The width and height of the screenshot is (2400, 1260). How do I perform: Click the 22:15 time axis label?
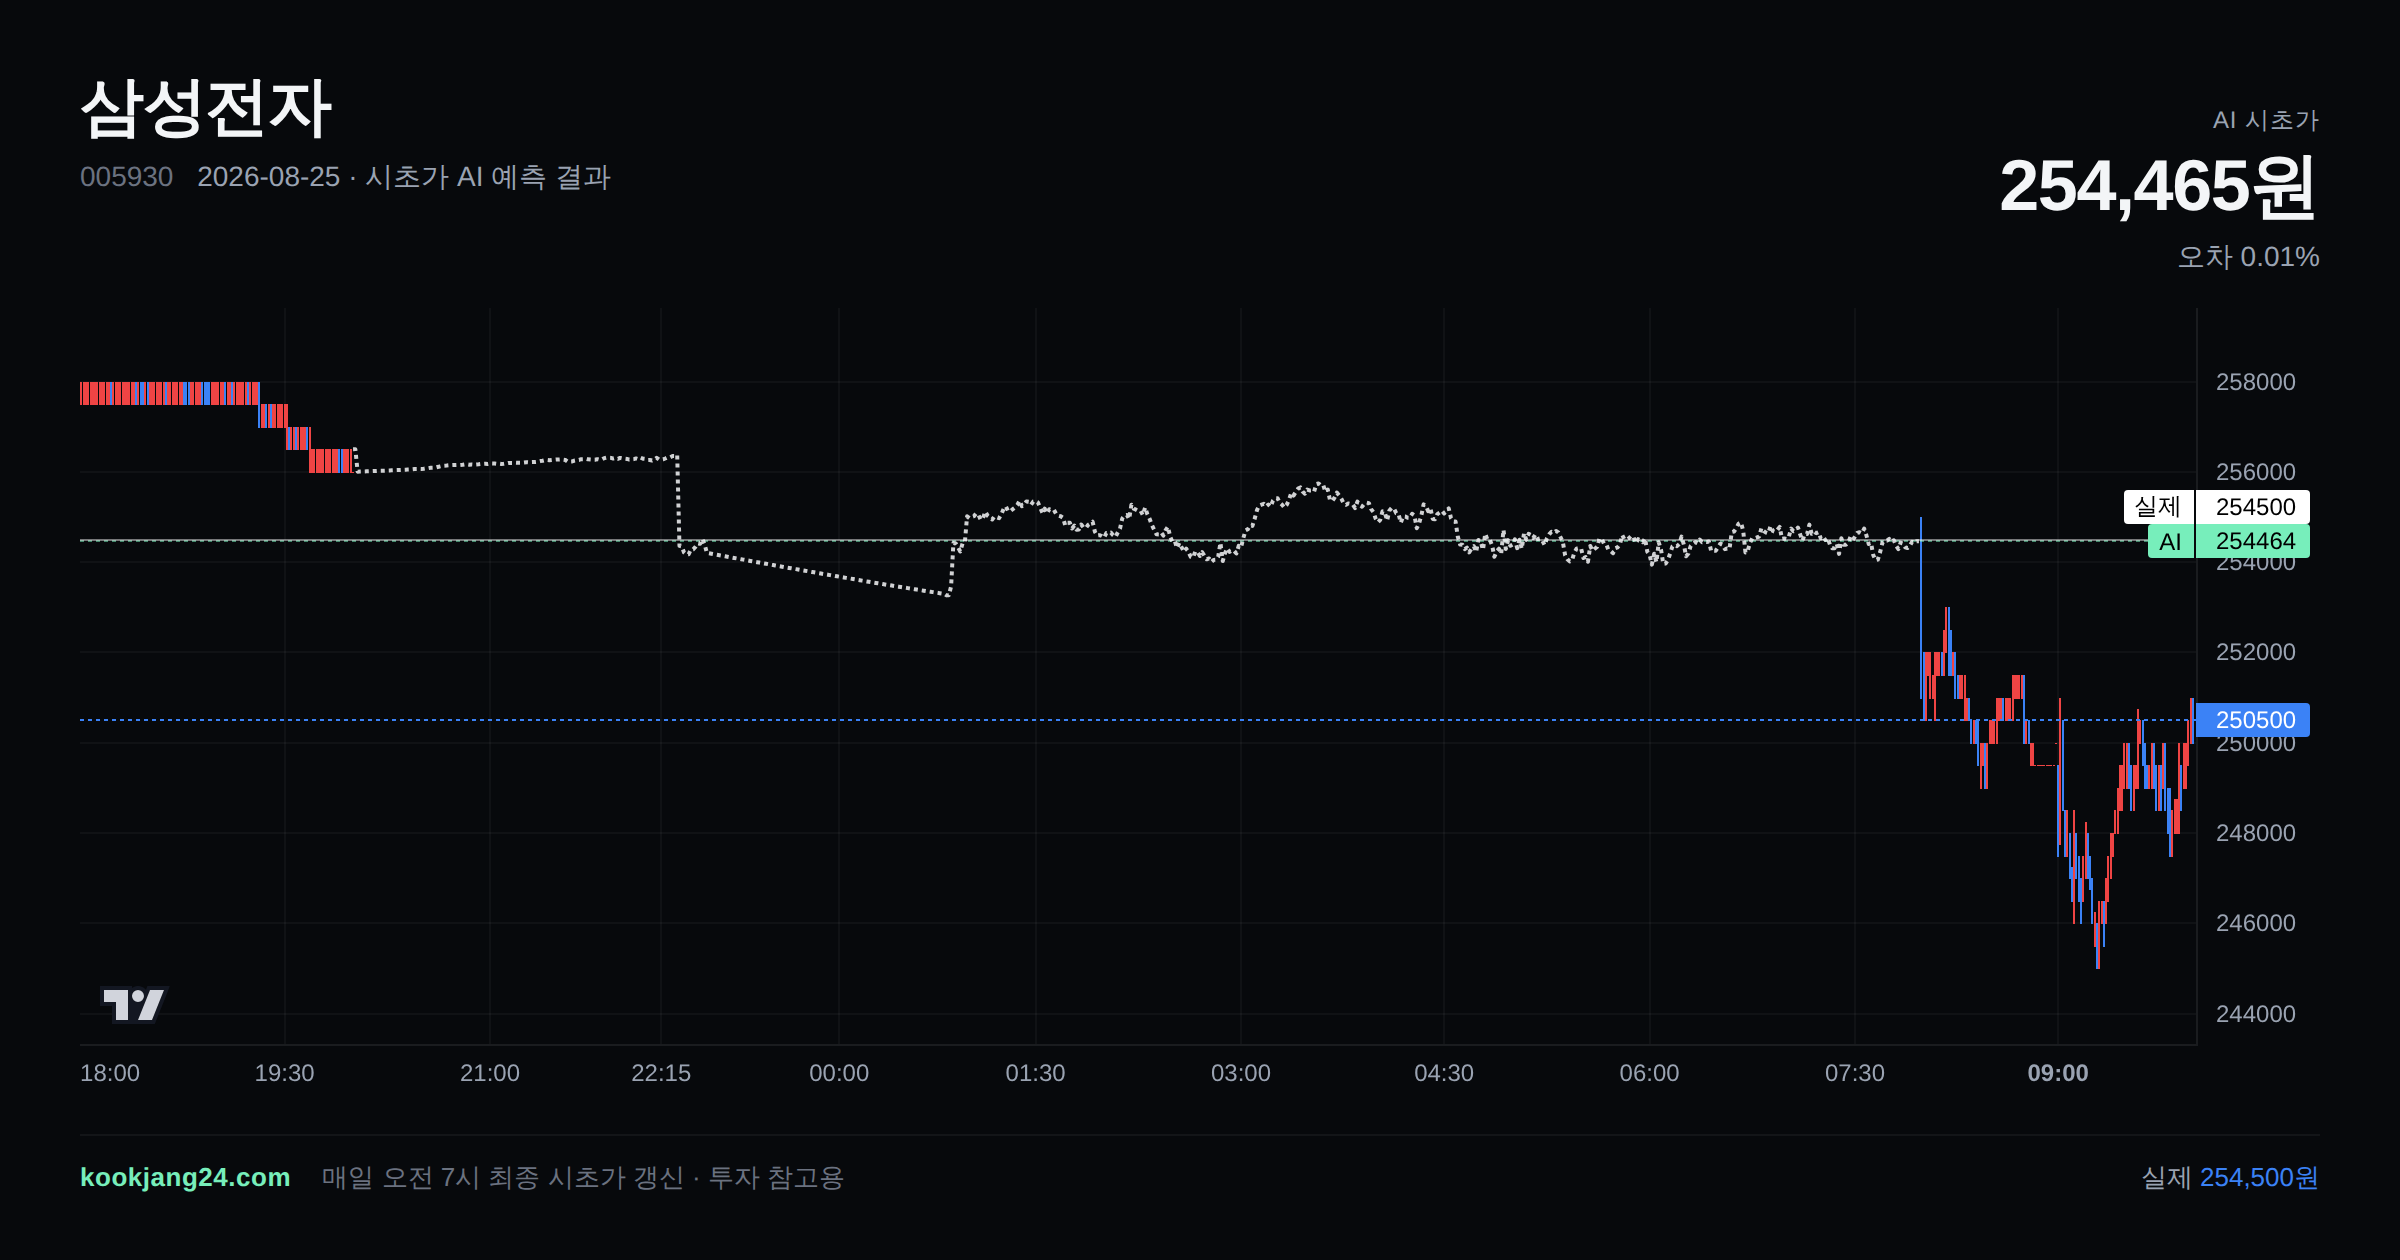coord(661,1073)
